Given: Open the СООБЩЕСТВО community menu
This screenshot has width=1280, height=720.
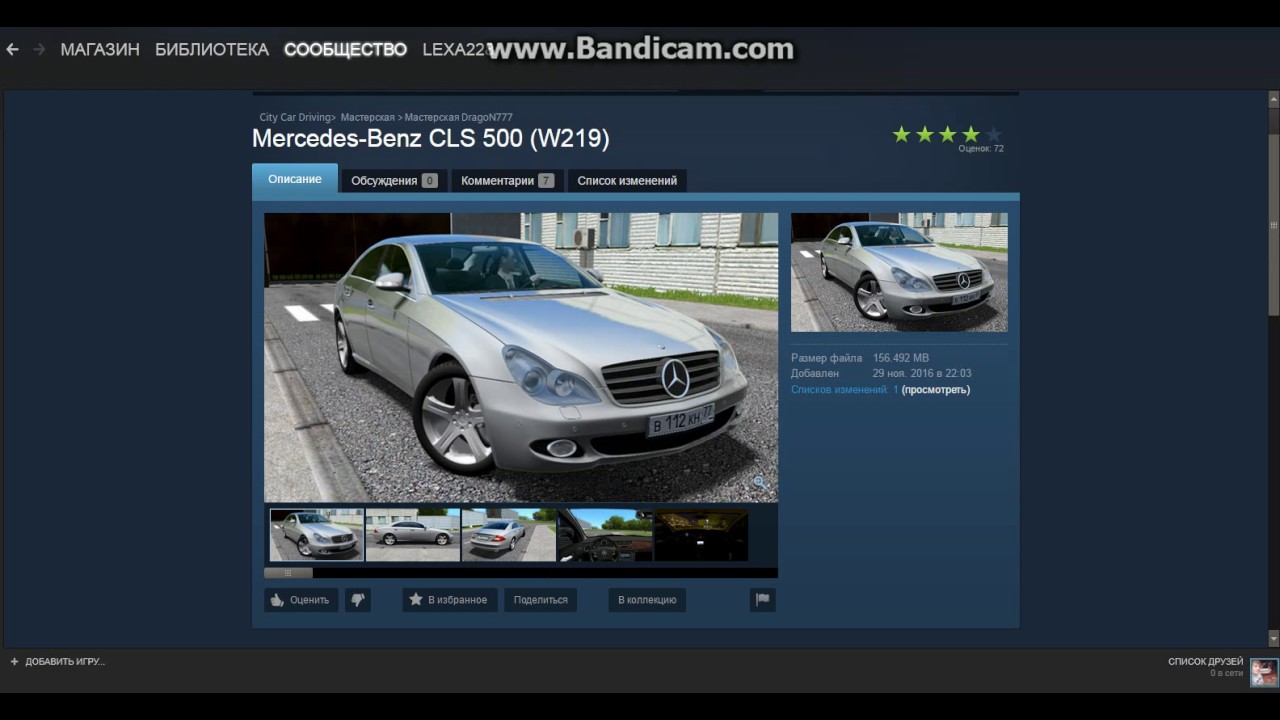Looking at the screenshot, I should point(345,49).
